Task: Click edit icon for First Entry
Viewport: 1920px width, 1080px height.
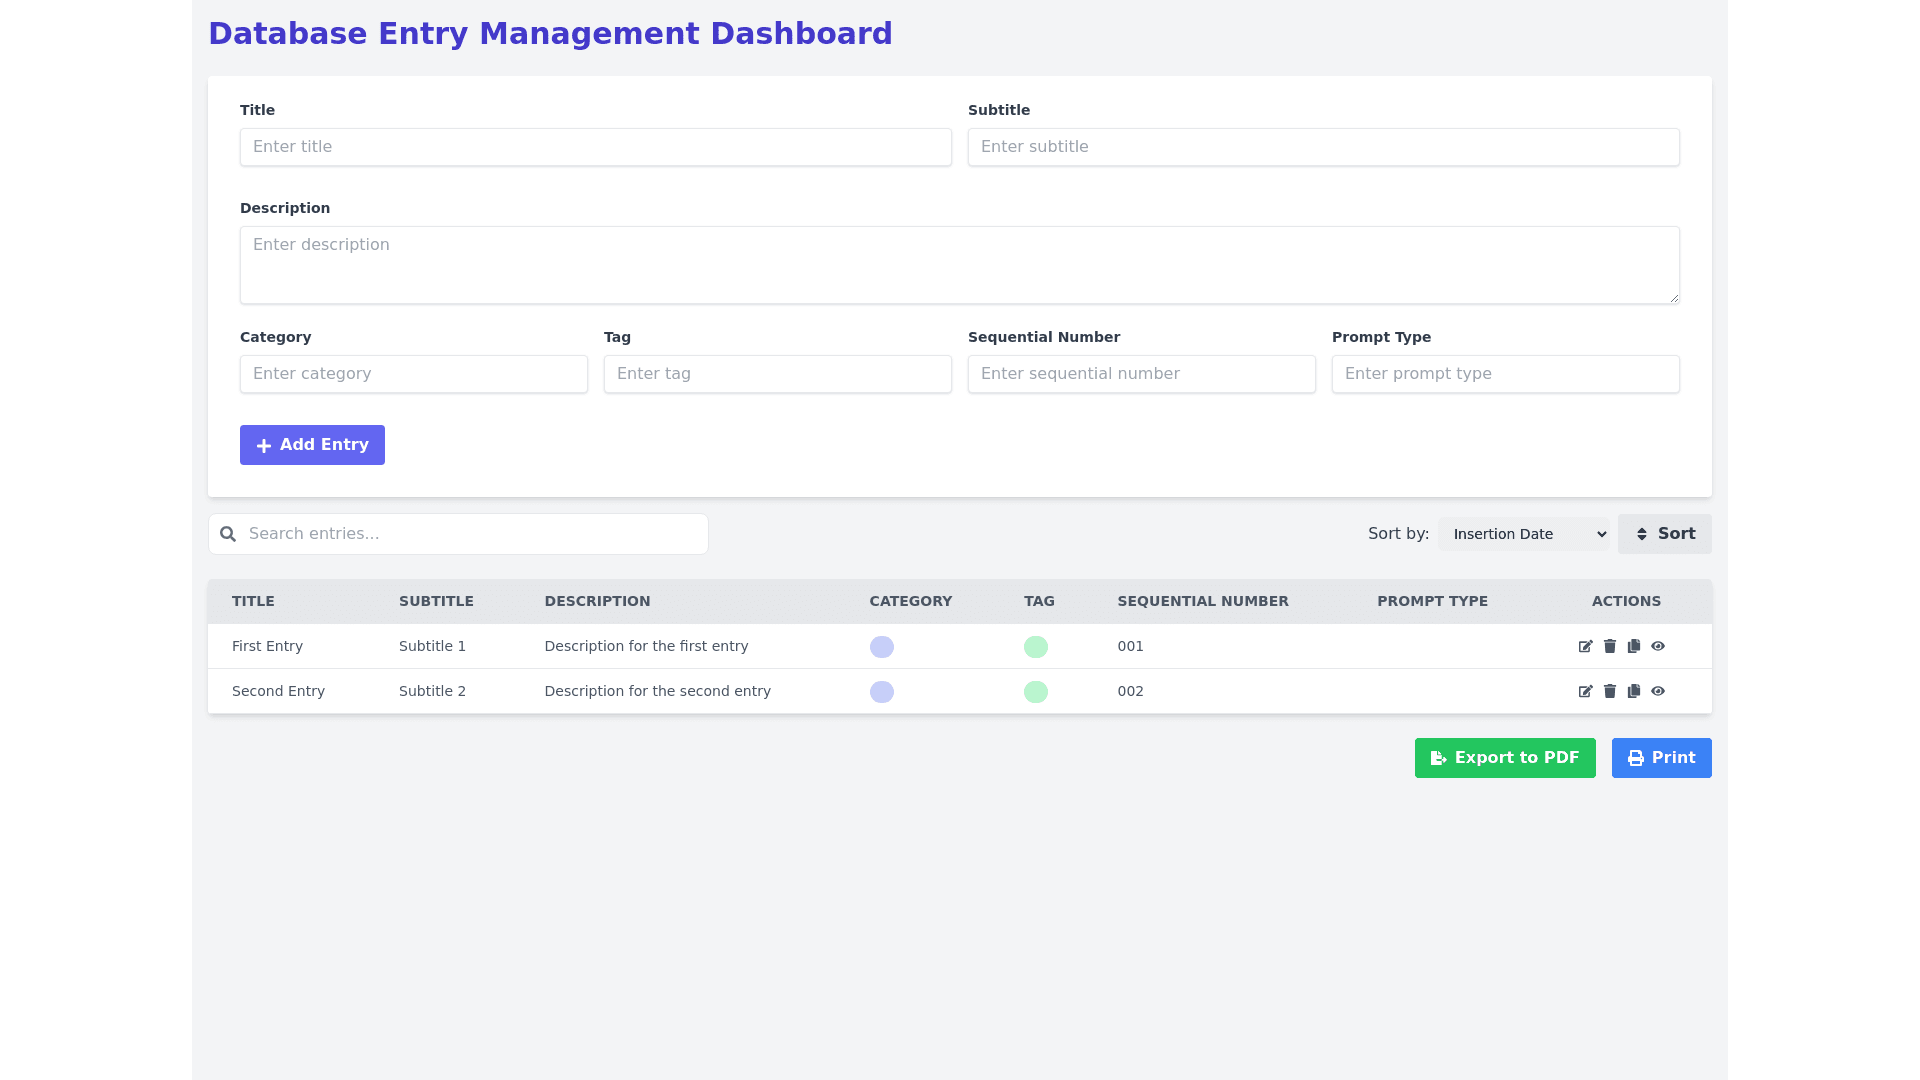Action: (x=1585, y=647)
